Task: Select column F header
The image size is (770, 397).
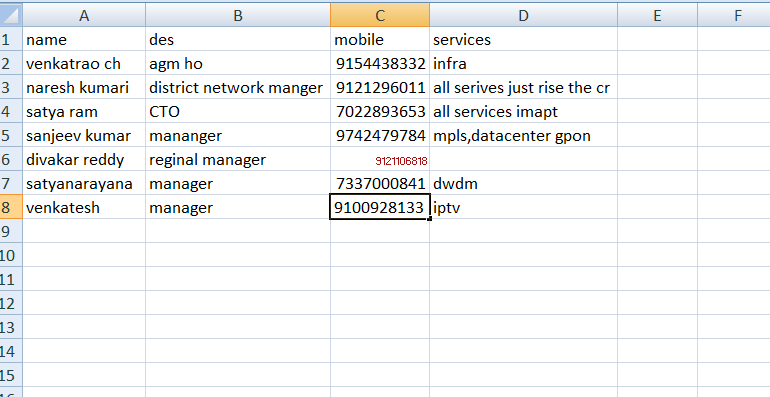Action: [x=734, y=15]
